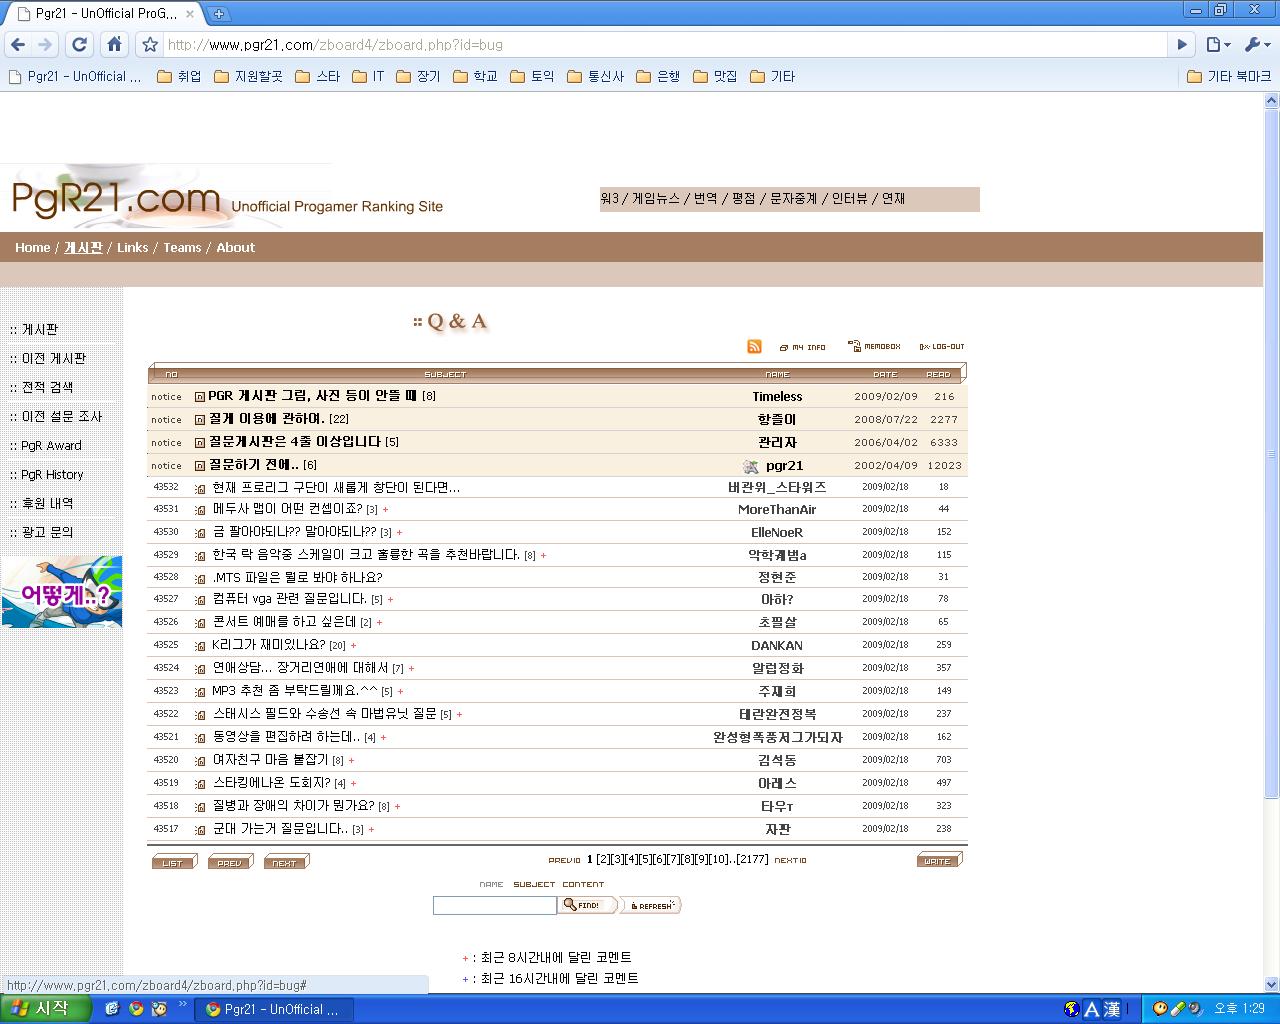Expand the 스타 bookmark folder

[x=317, y=76]
